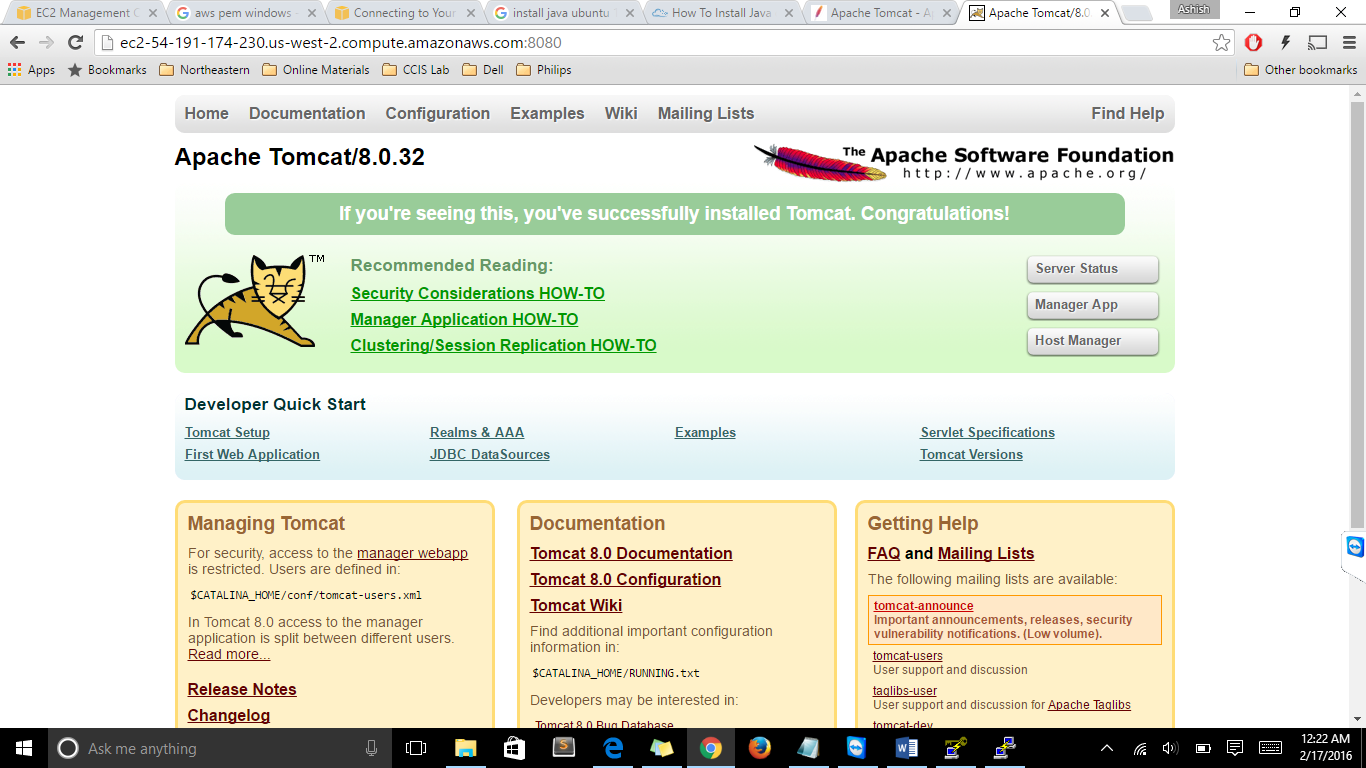Image resolution: width=1366 pixels, height=768 pixels.
Task: Open the red Opera-style extension icon
Action: 1254,43
